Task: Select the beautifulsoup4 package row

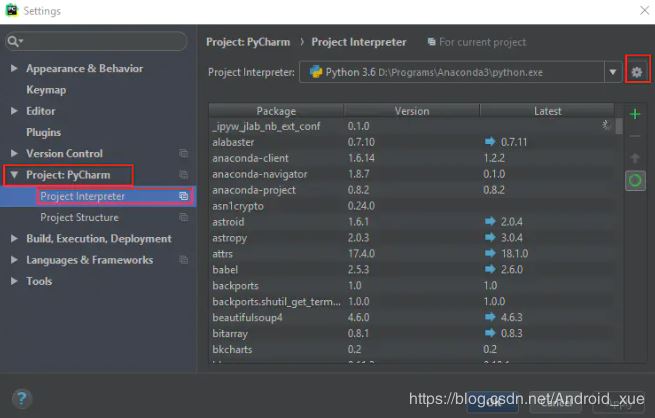Action: click(412, 317)
